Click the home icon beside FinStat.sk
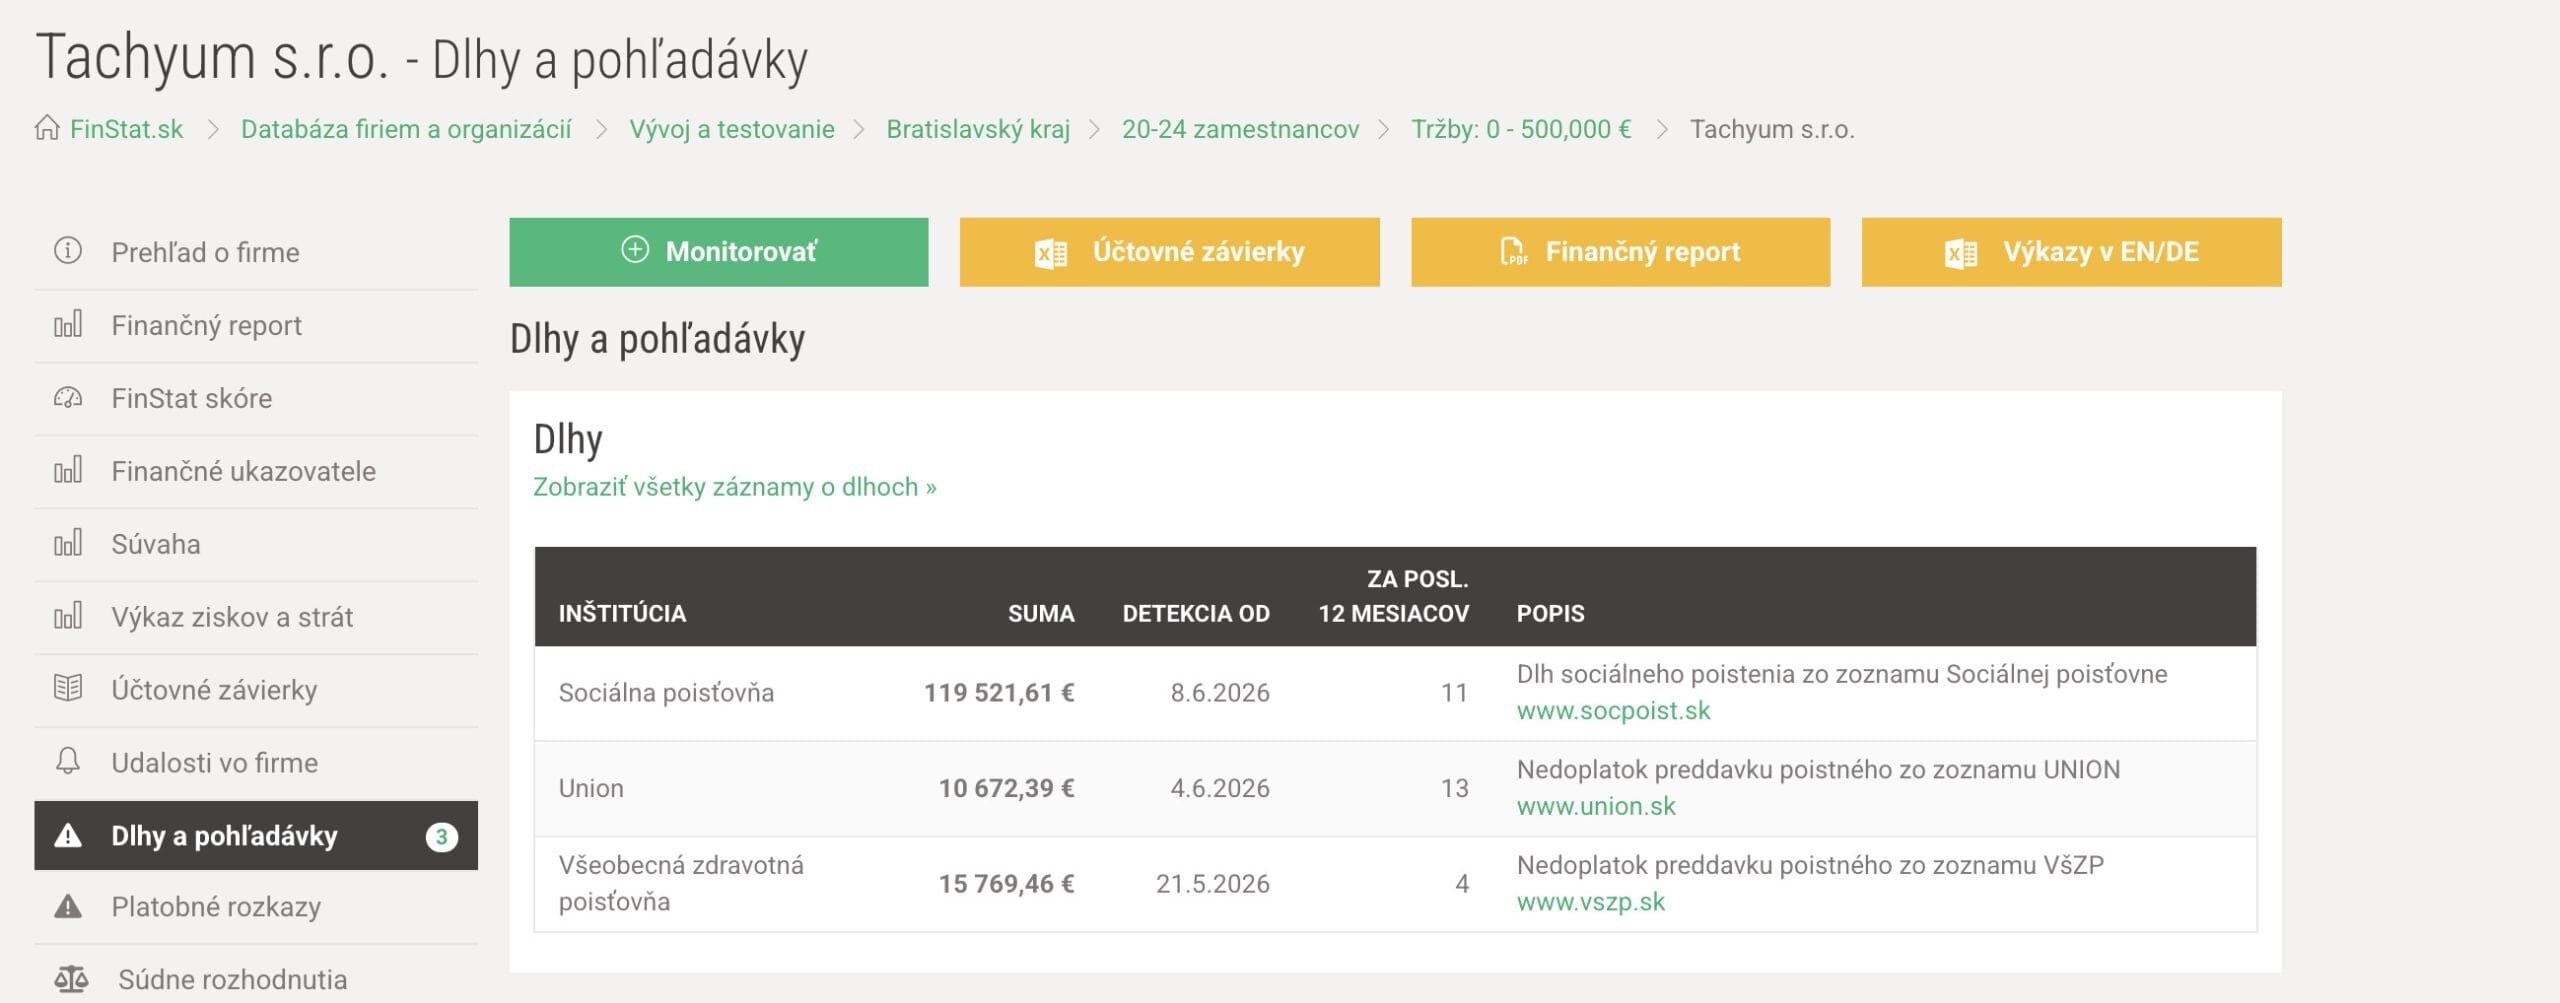This screenshot has width=2560, height=1003. coord(47,128)
